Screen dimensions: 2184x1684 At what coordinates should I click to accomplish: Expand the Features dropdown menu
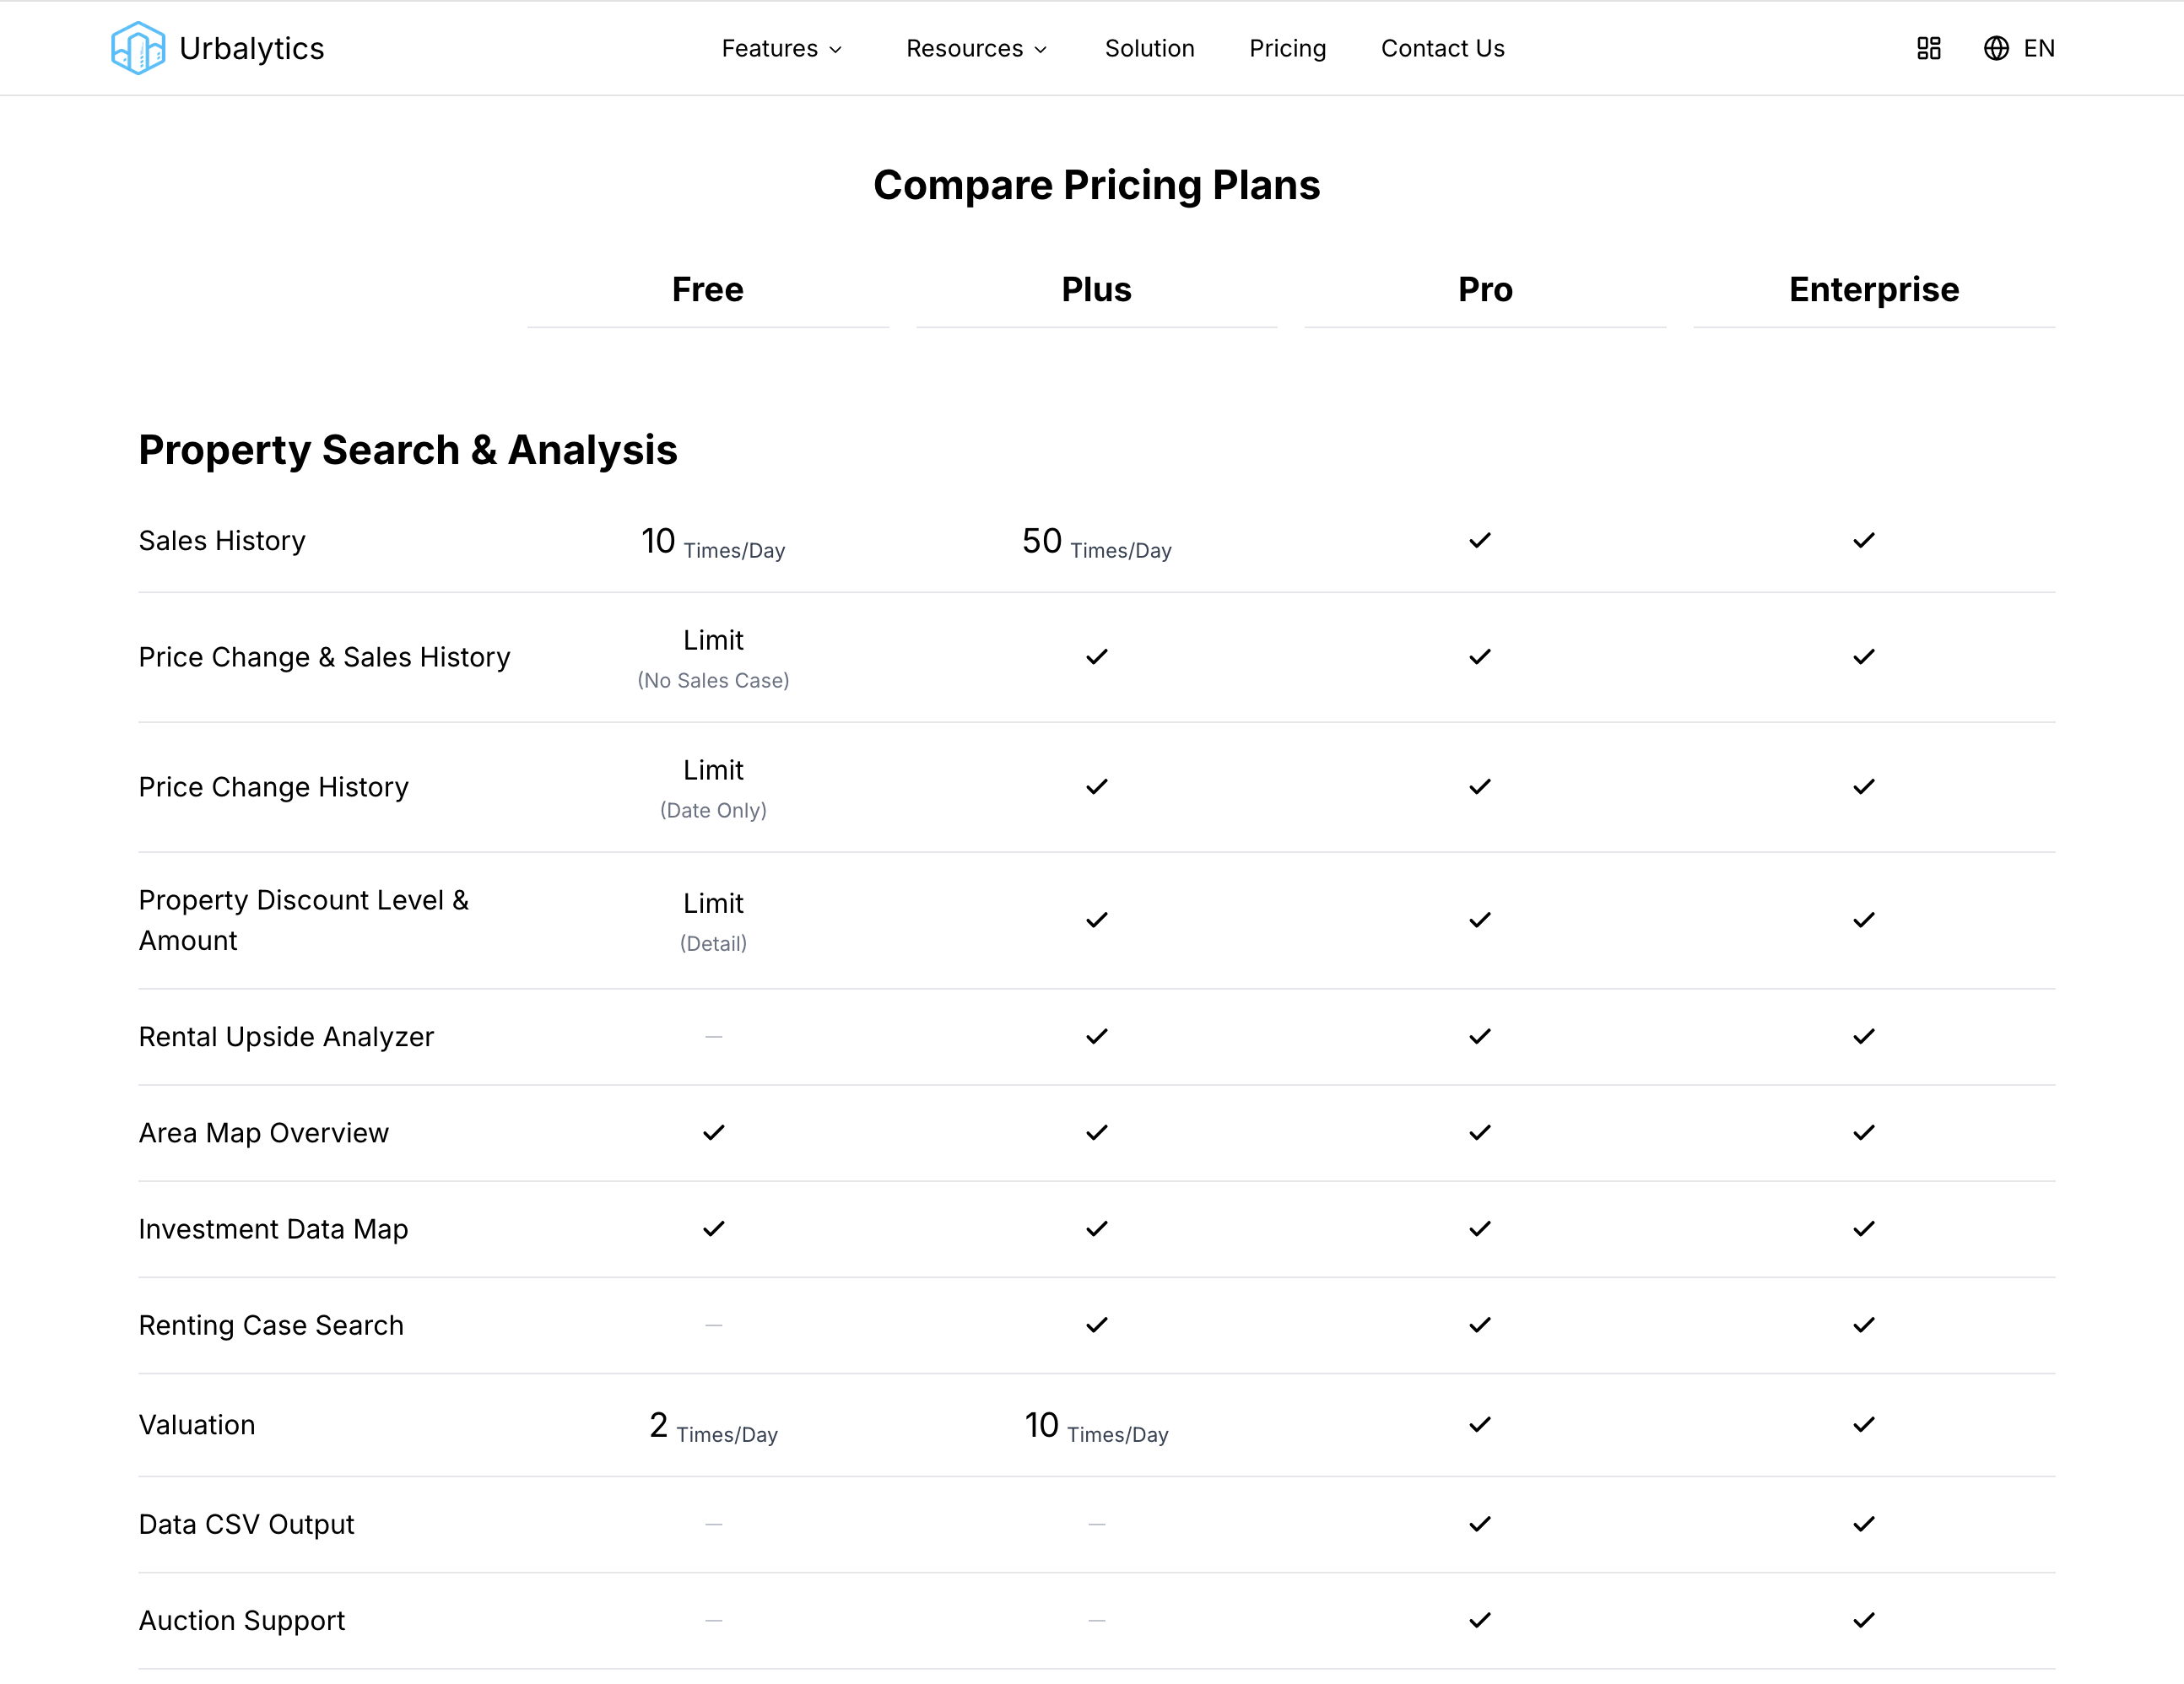click(782, 48)
